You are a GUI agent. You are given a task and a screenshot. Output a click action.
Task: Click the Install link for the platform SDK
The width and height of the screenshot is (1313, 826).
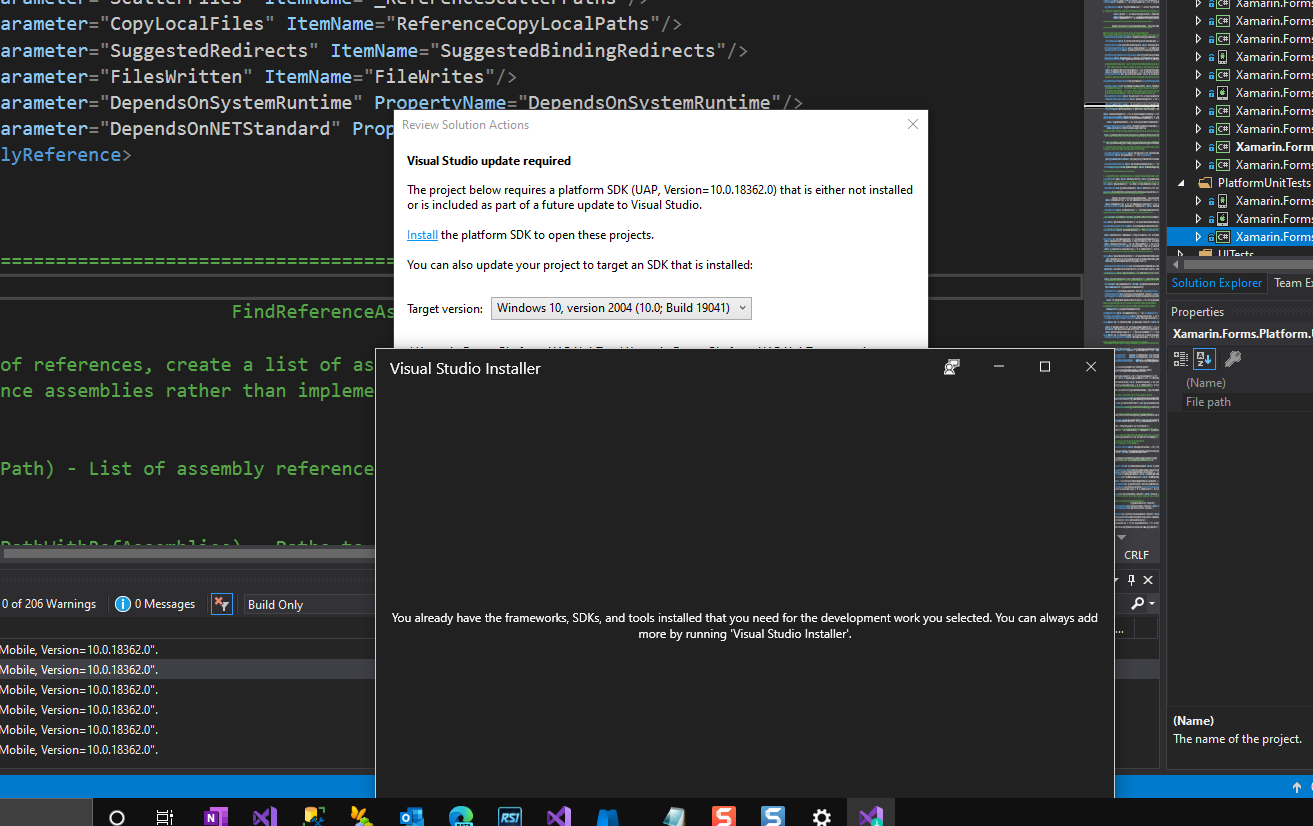422,235
